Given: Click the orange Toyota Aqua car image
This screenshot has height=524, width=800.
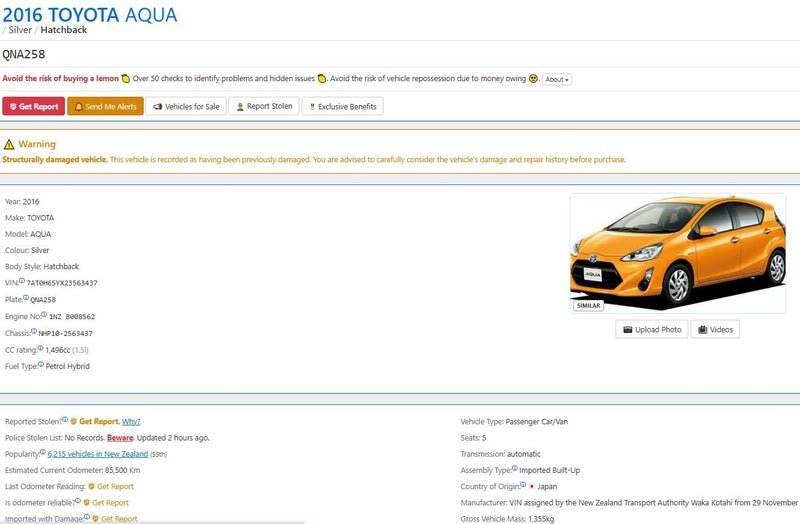Looking at the screenshot, I should click(678, 253).
